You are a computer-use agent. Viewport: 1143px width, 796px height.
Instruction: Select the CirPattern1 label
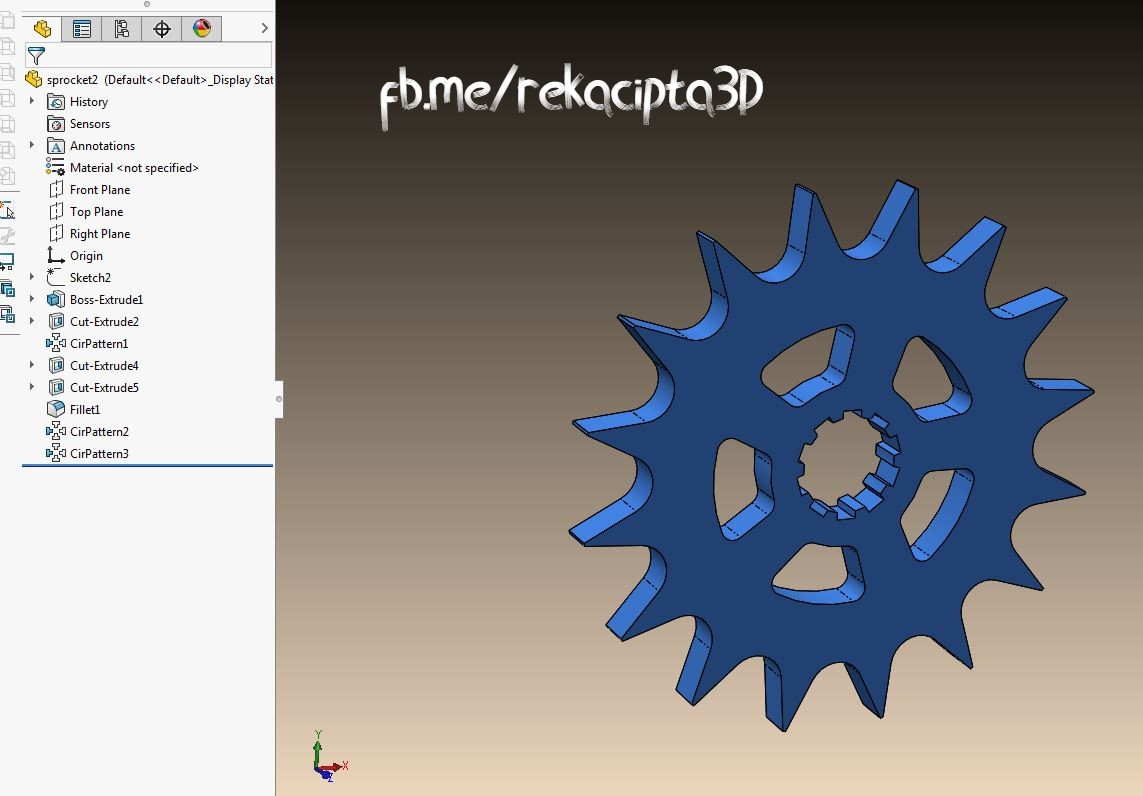pyautogui.click(x=99, y=343)
